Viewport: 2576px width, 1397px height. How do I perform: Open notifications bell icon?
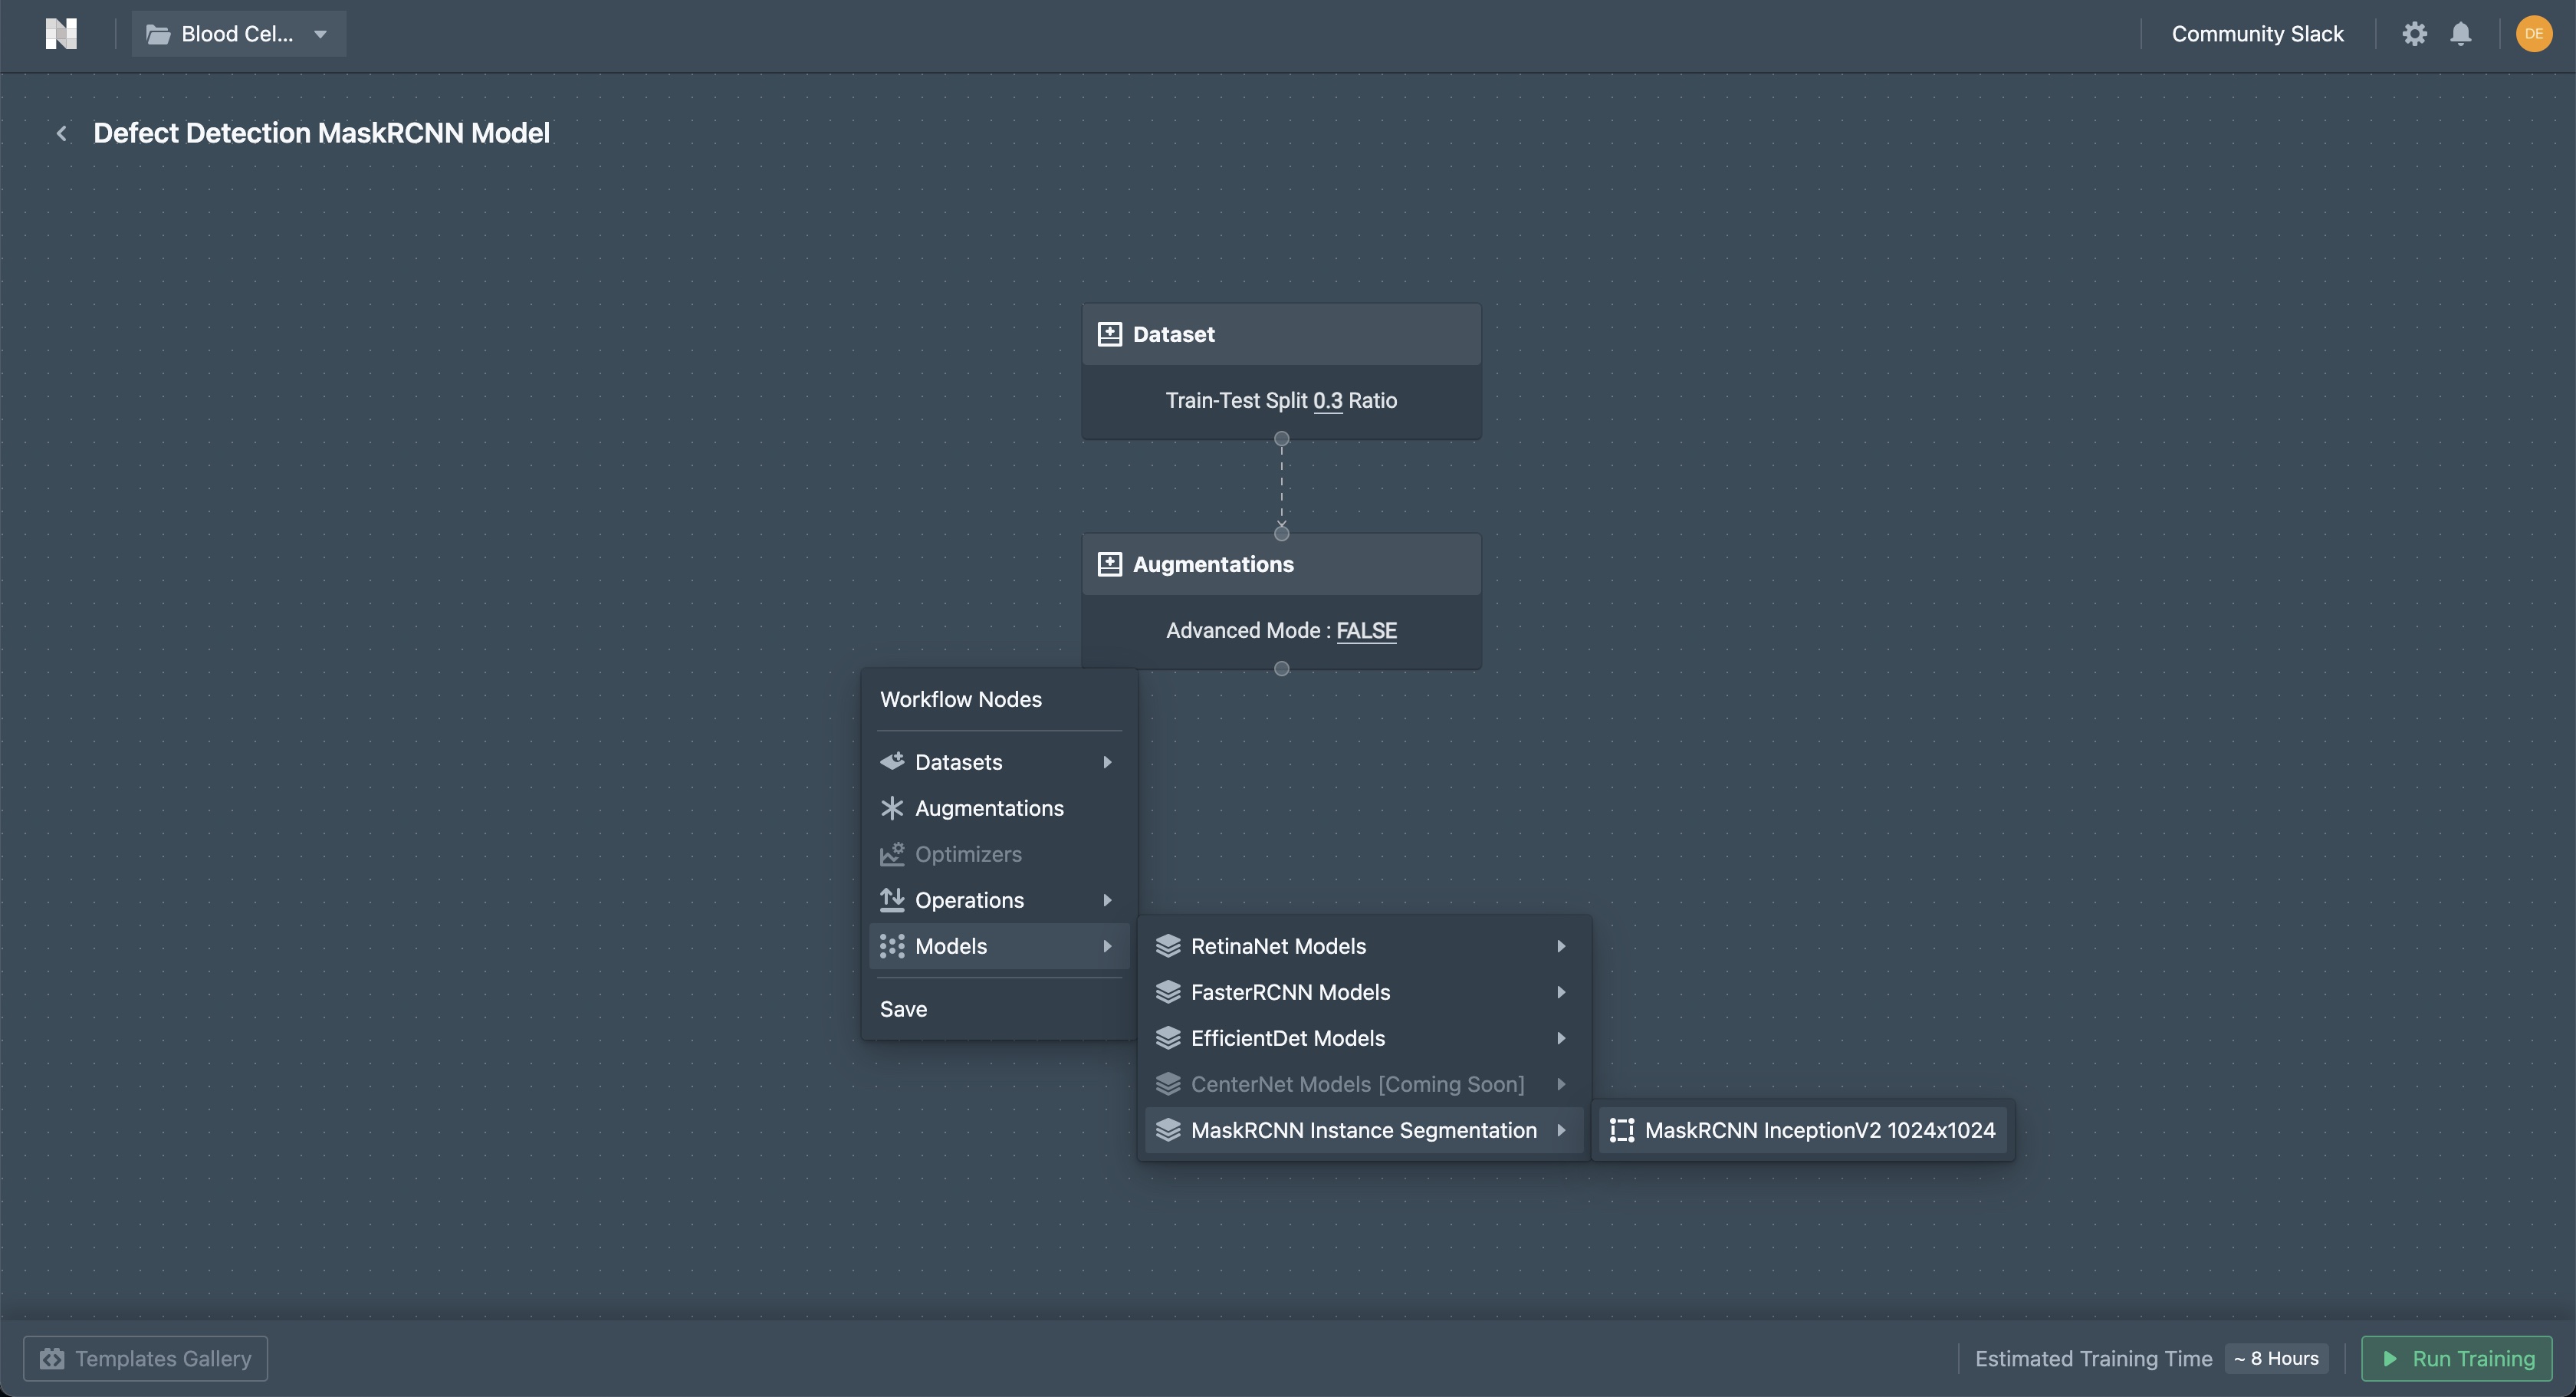click(x=2461, y=34)
